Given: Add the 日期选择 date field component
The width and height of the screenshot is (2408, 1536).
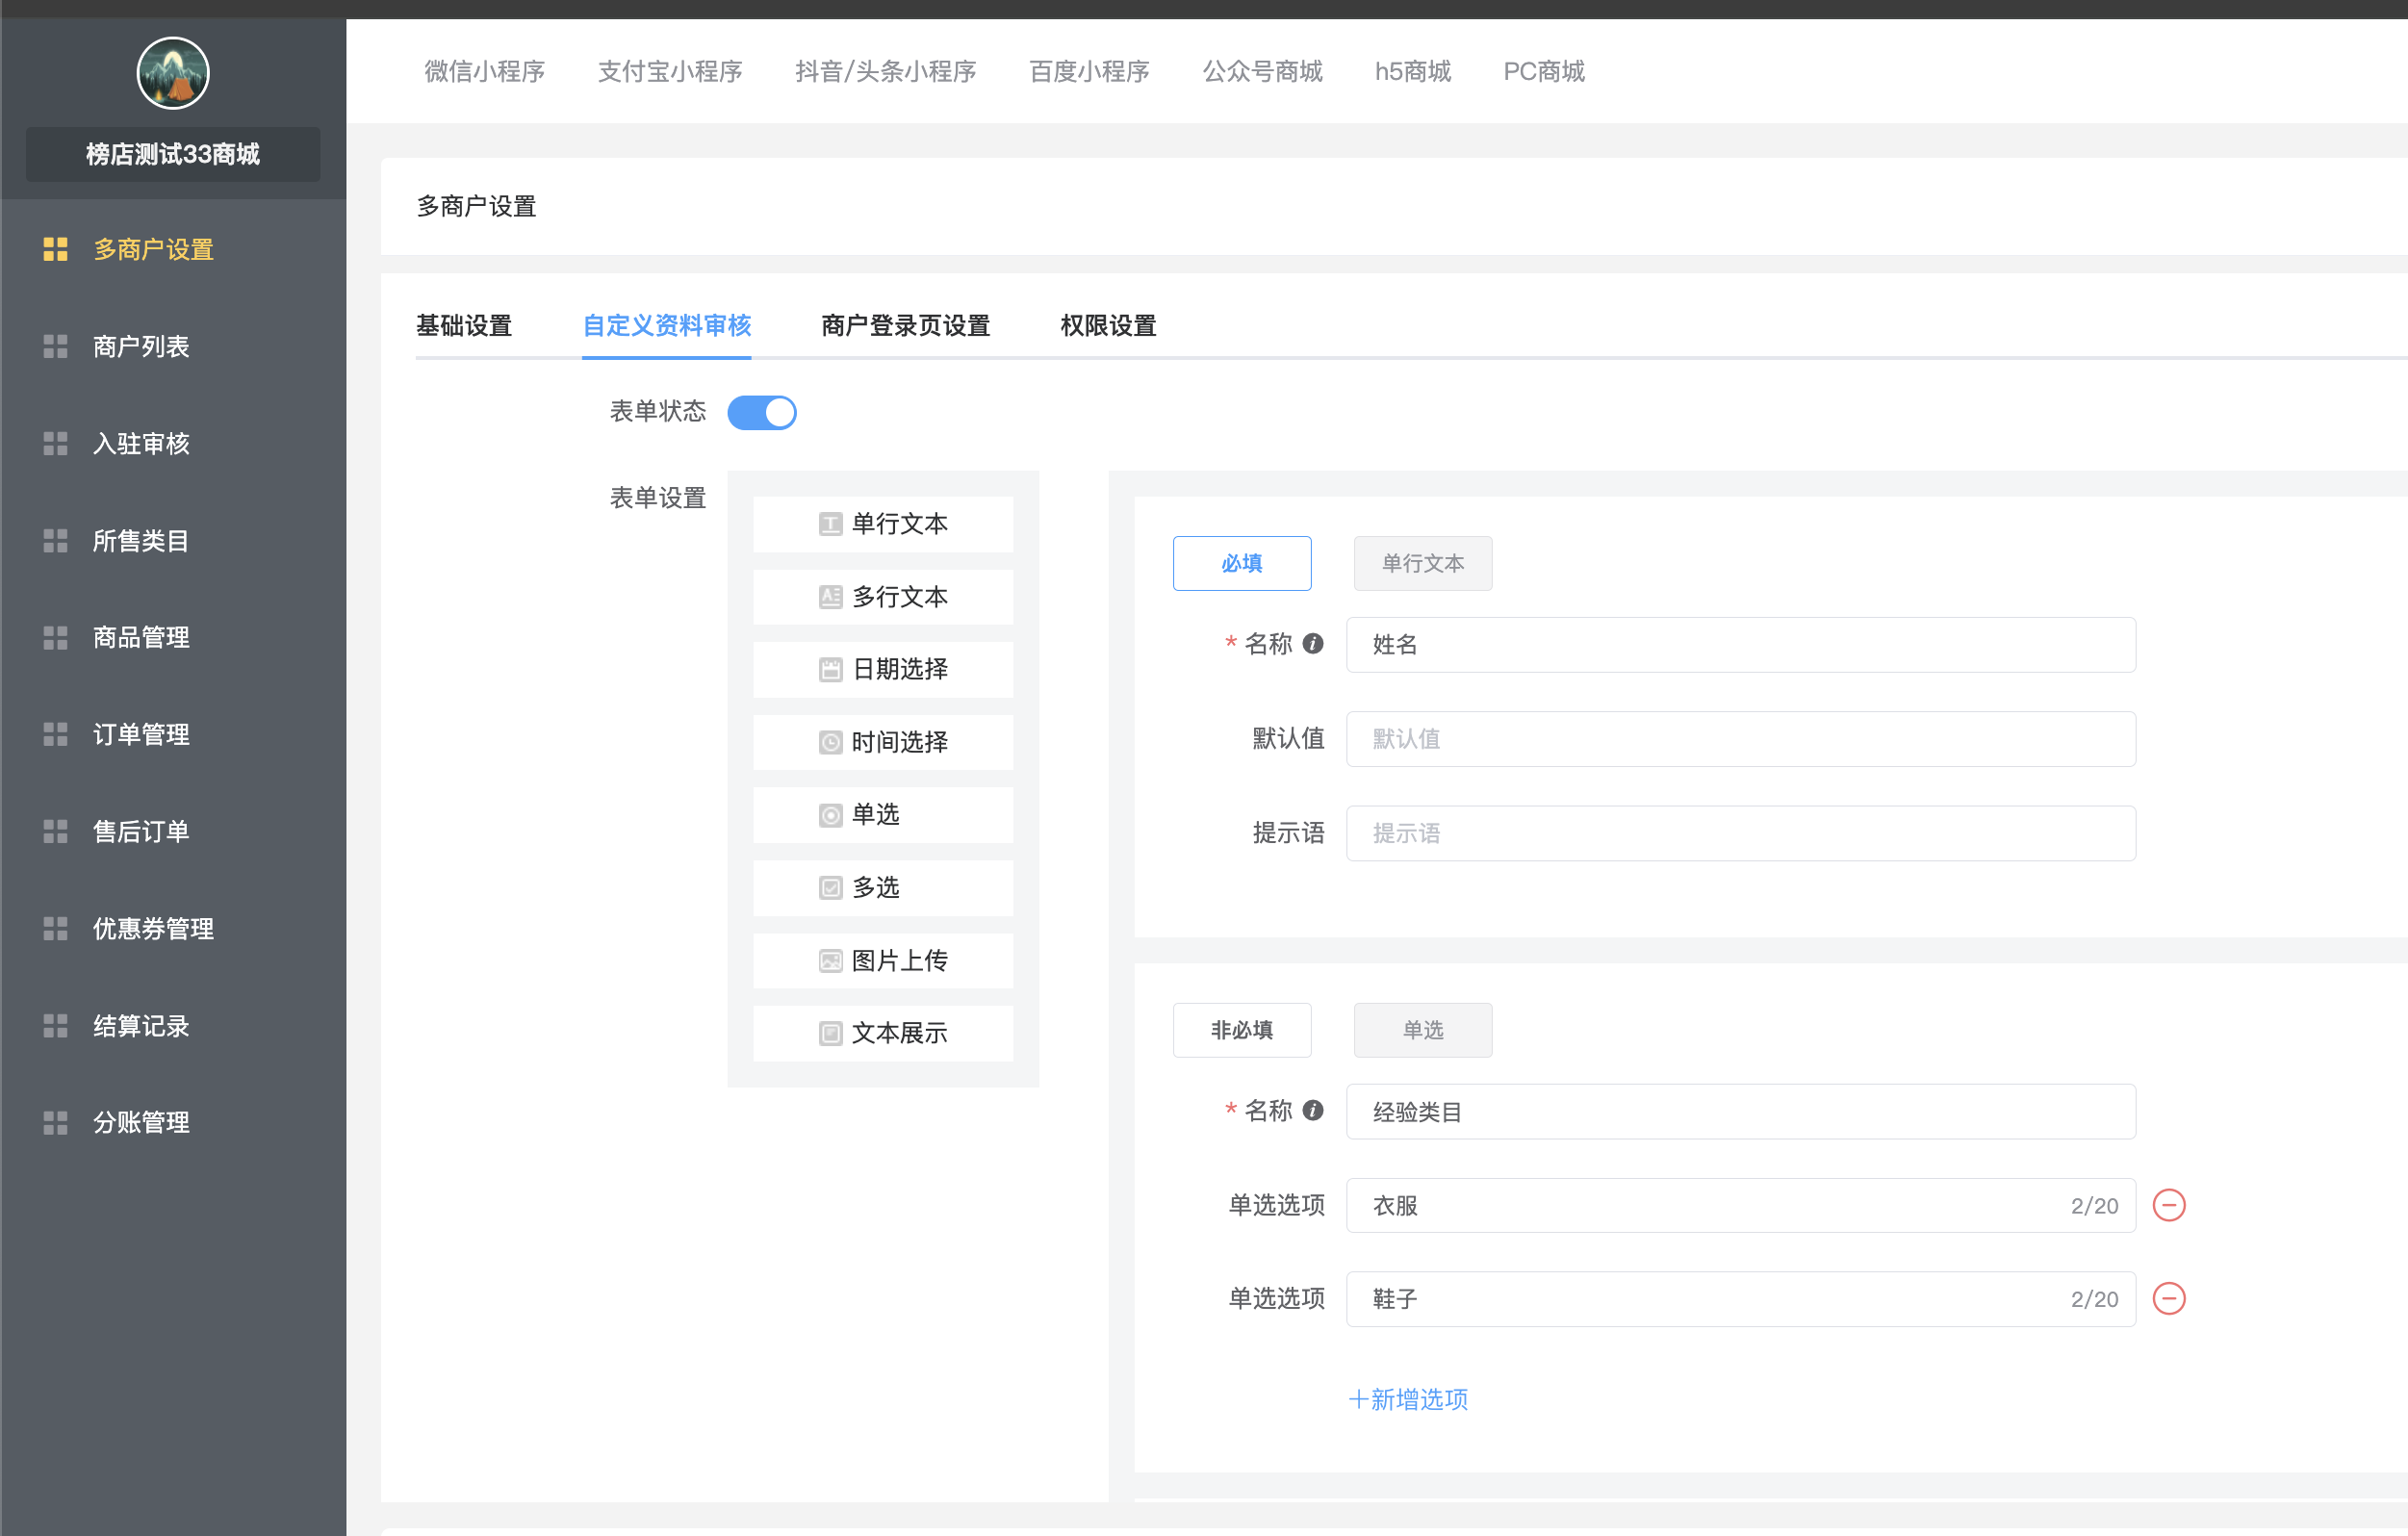Looking at the screenshot, I should click(883, 669).
